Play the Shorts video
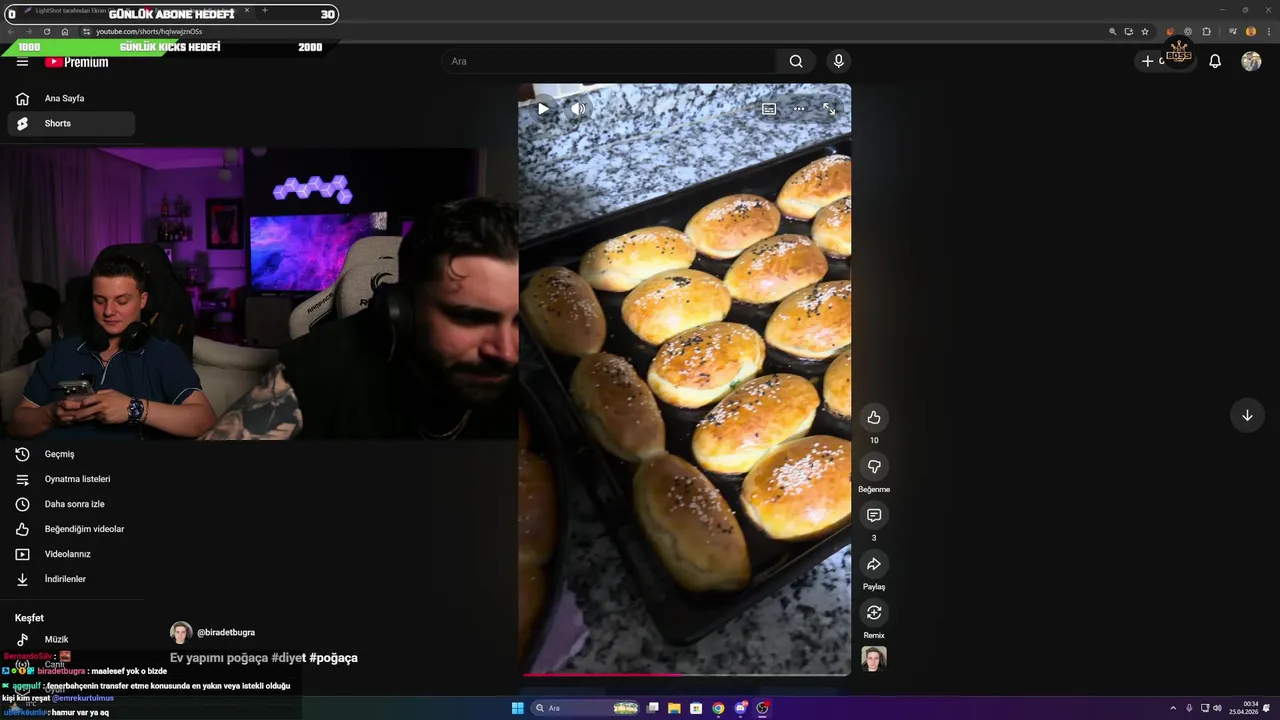 [x=543, y=109]
